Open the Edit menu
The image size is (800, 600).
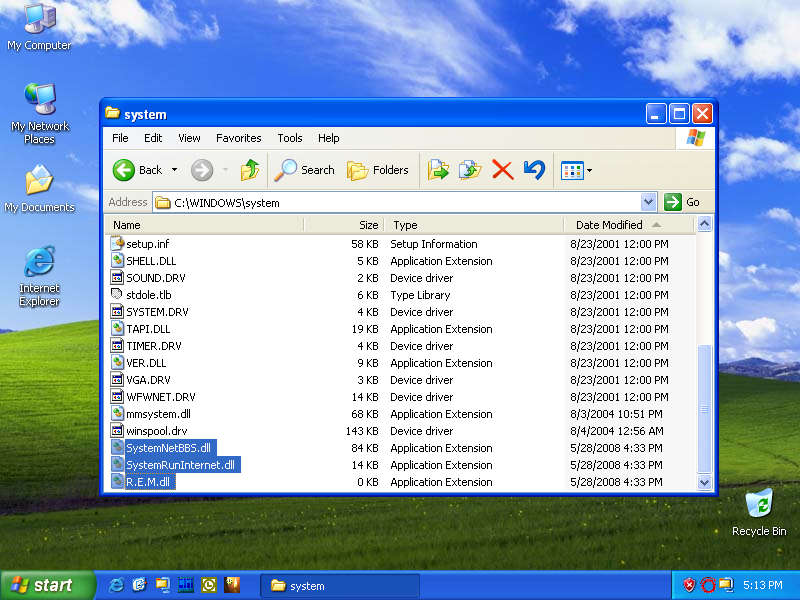point(153,138)
